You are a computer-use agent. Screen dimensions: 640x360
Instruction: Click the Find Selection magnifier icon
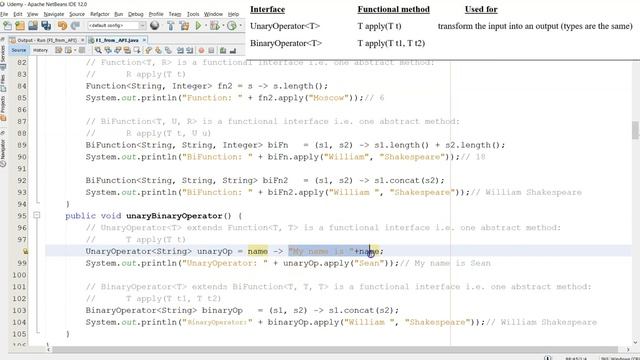pos(98,50)
